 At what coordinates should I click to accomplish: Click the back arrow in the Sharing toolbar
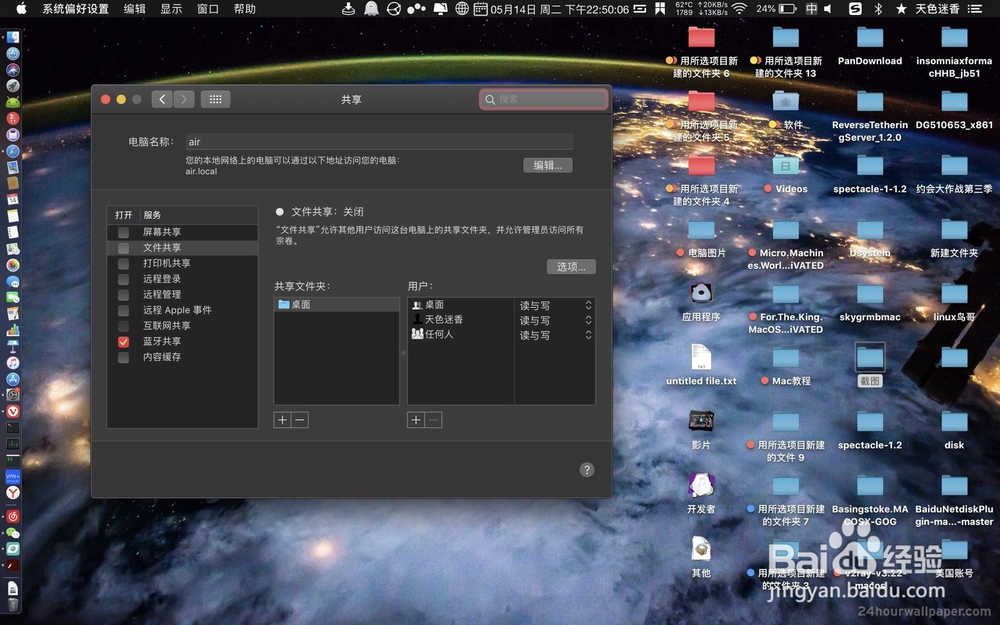[162, 99]
